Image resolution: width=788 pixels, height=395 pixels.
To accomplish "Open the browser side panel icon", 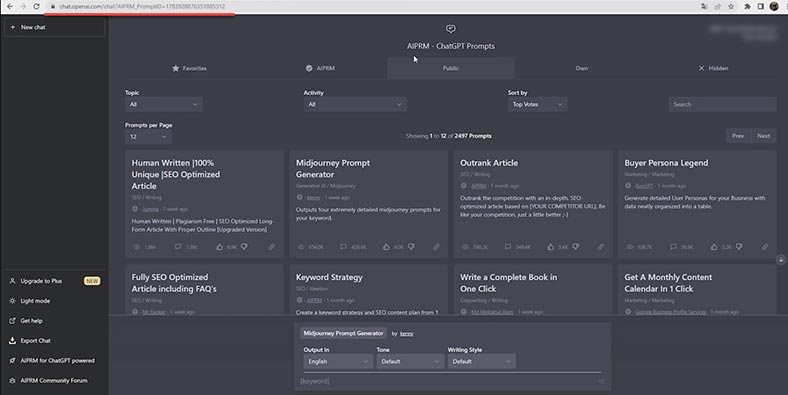I will (x=761, y=7).
